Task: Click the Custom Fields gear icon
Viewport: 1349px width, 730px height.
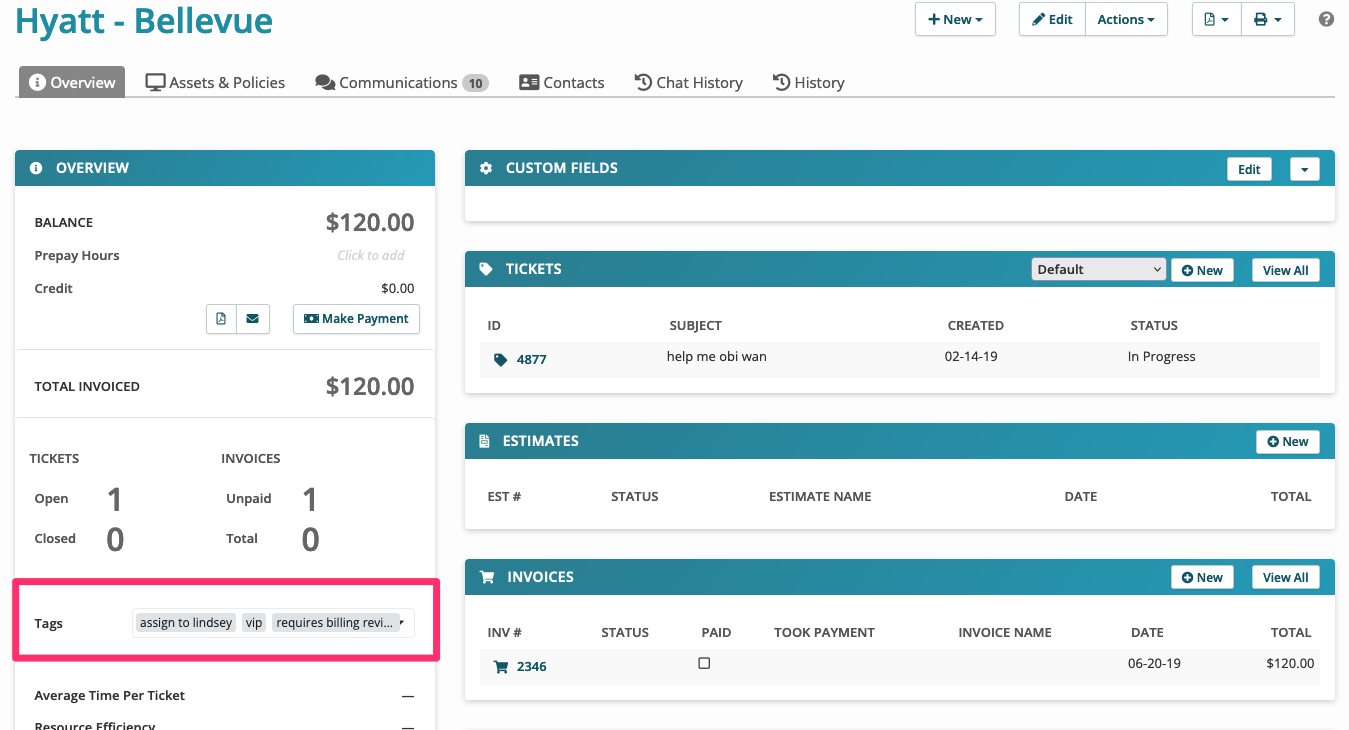Action: coord(486,168)
